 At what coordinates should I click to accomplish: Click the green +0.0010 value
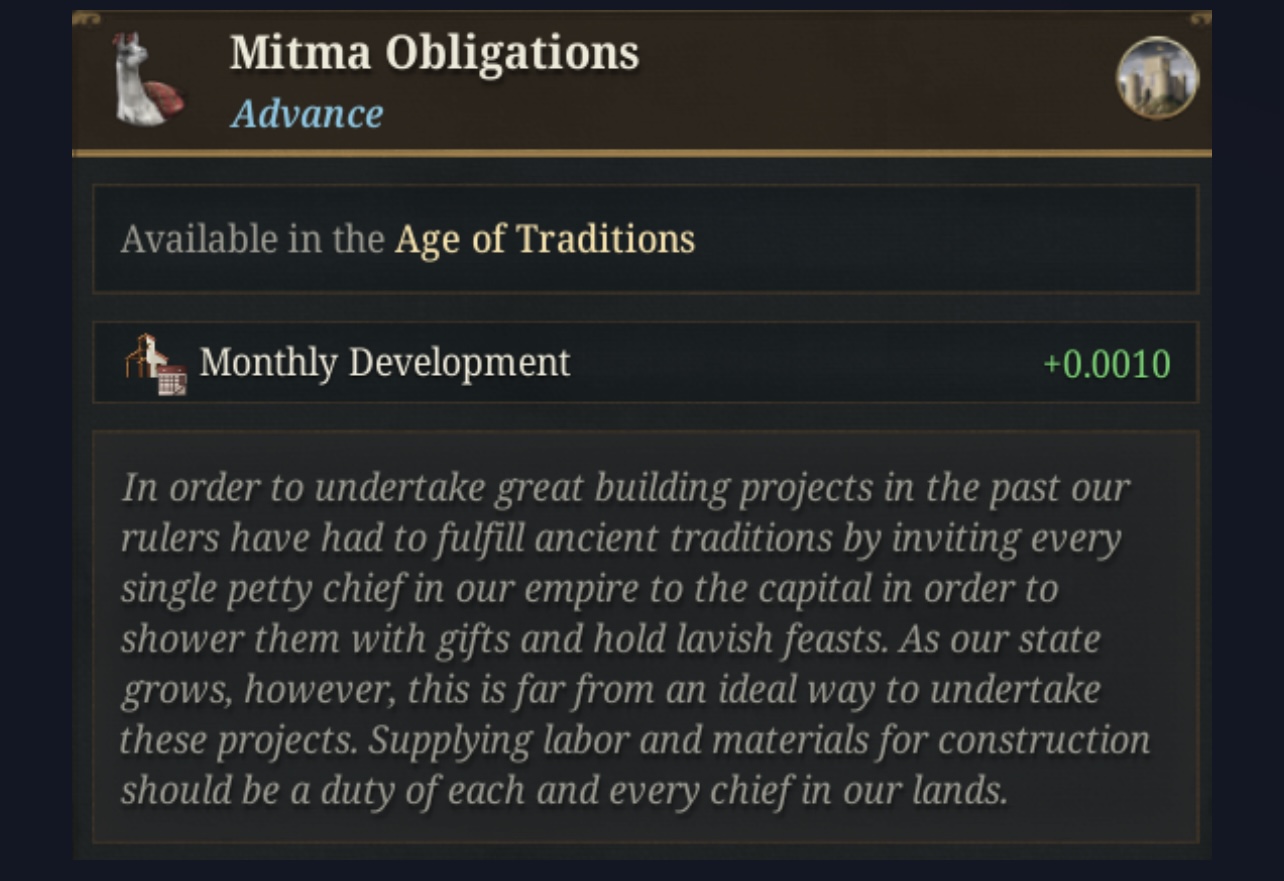click(x=1107, y=364)
